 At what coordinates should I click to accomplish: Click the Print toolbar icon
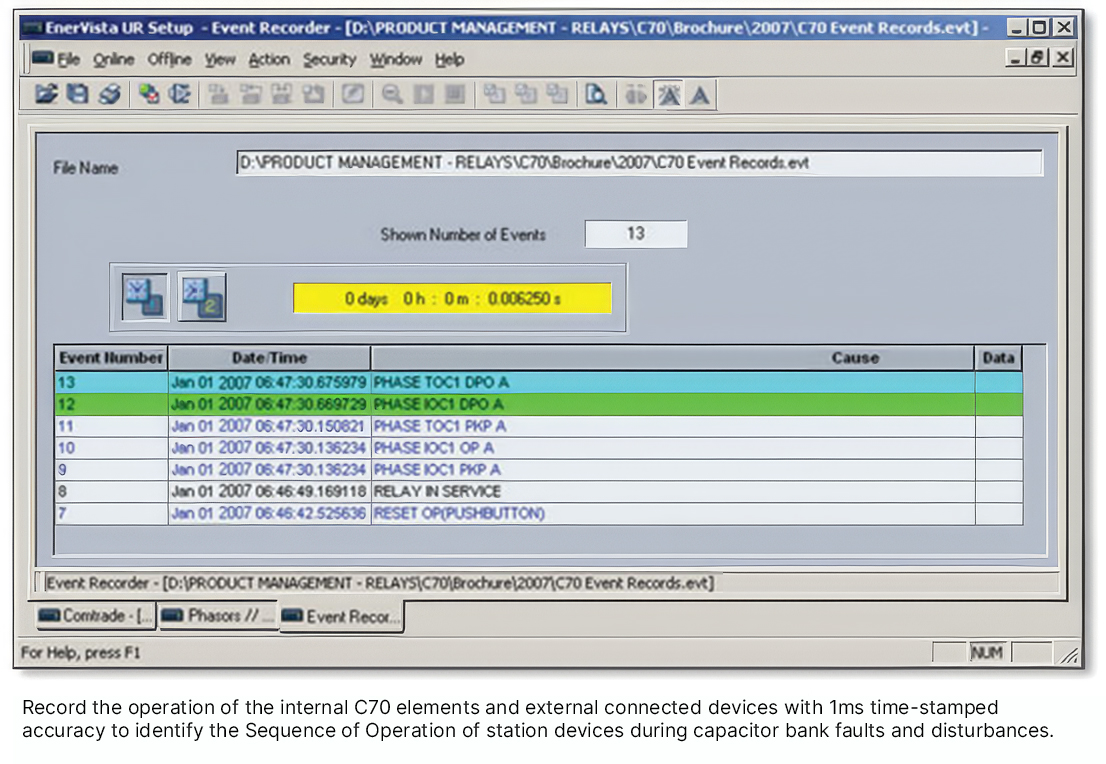[109, 94]
